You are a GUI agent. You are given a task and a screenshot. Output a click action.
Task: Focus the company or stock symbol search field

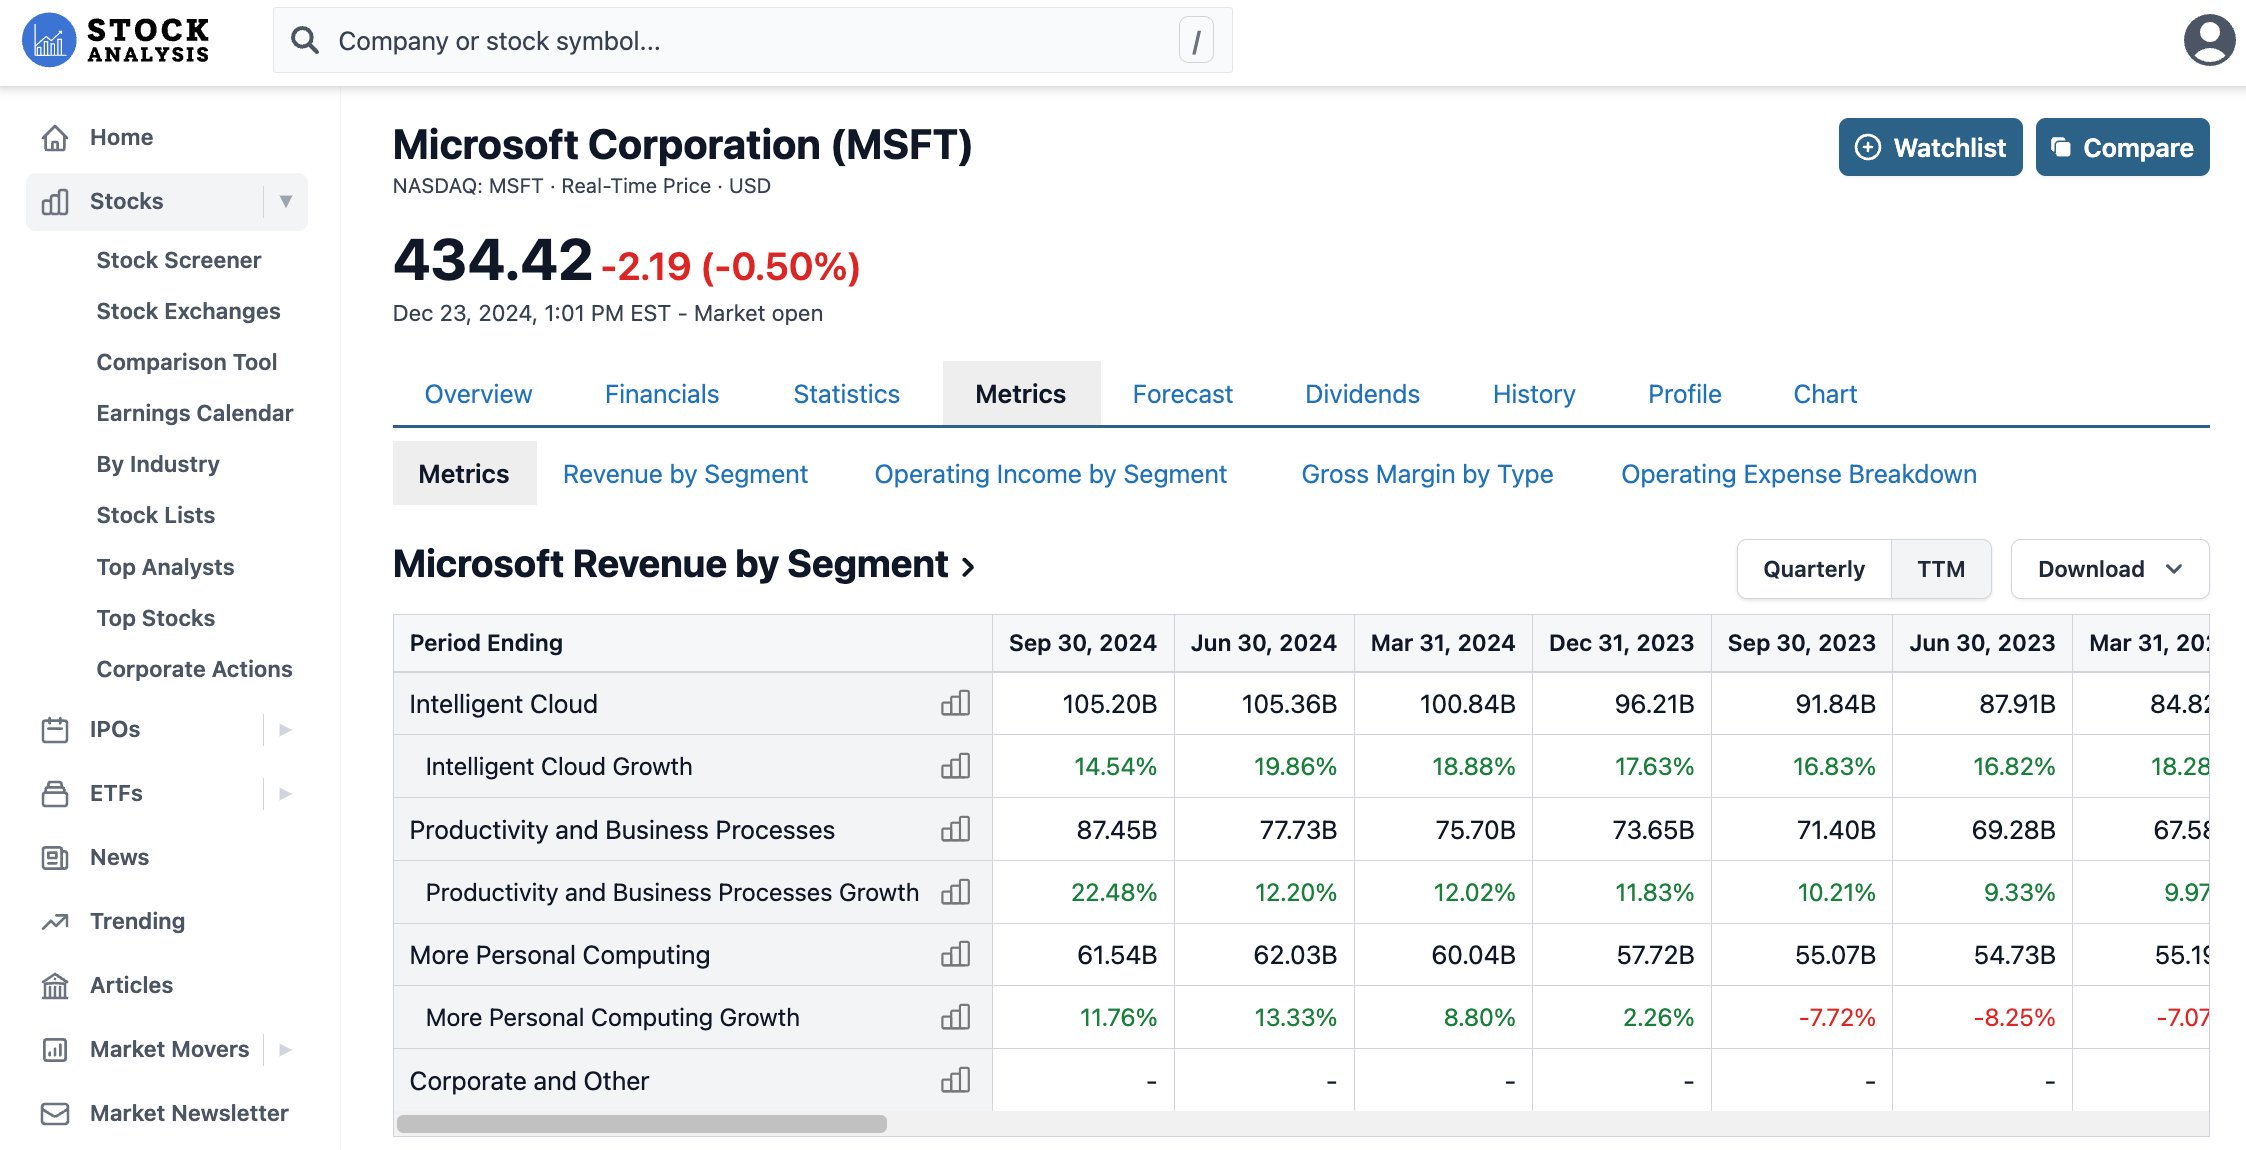753,41
